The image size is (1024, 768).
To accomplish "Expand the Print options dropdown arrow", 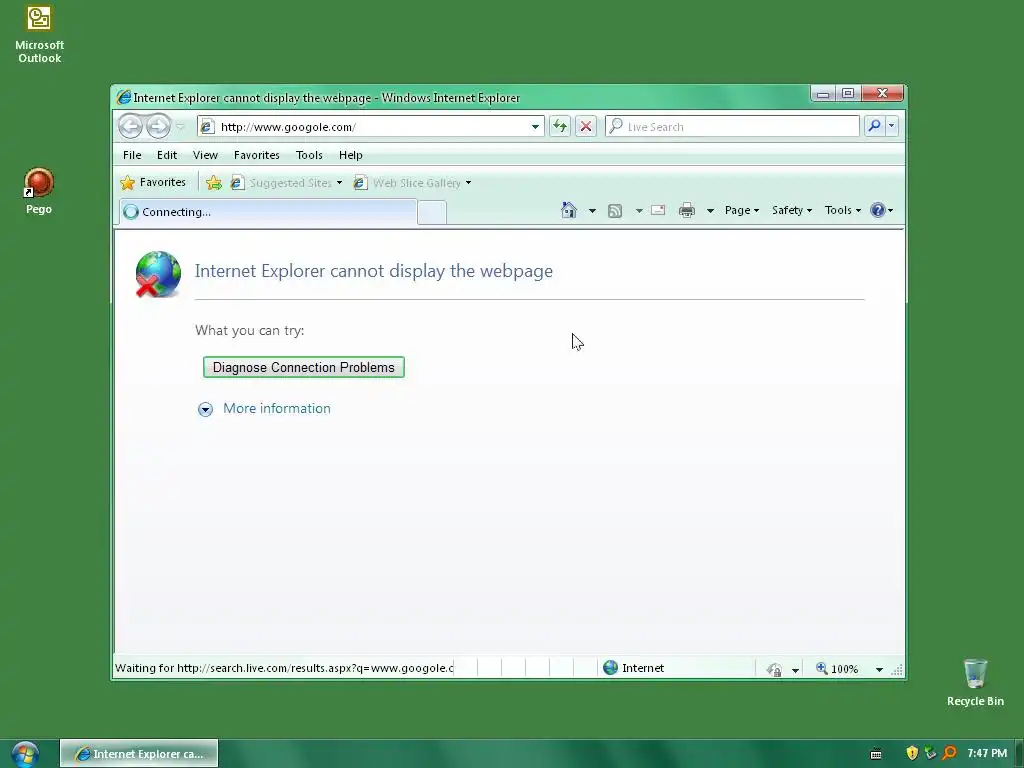I will 710,210.
